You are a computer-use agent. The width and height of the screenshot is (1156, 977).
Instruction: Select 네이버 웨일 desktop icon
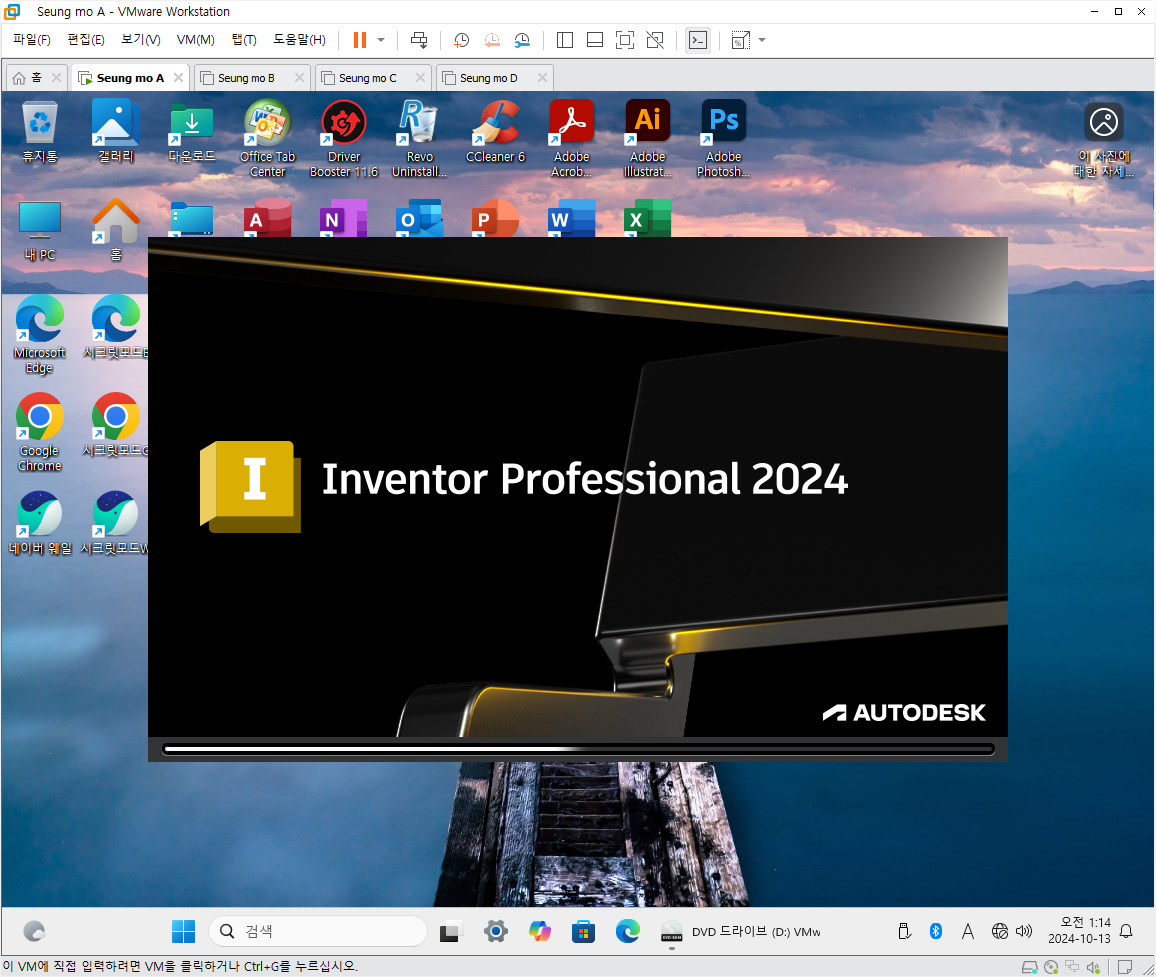[x=40, y=524]
